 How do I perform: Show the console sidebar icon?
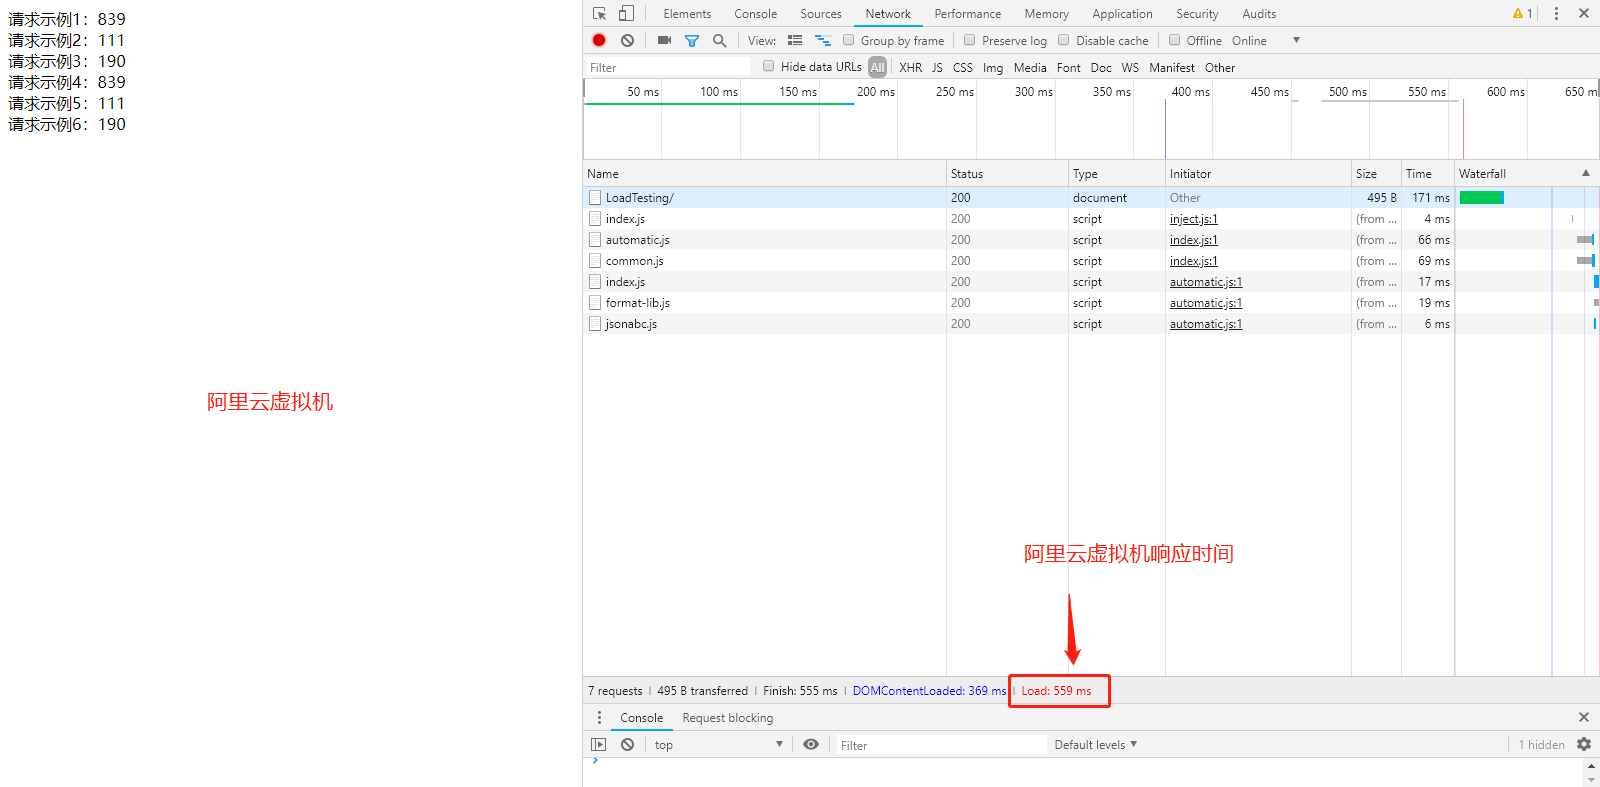point(598,744)
